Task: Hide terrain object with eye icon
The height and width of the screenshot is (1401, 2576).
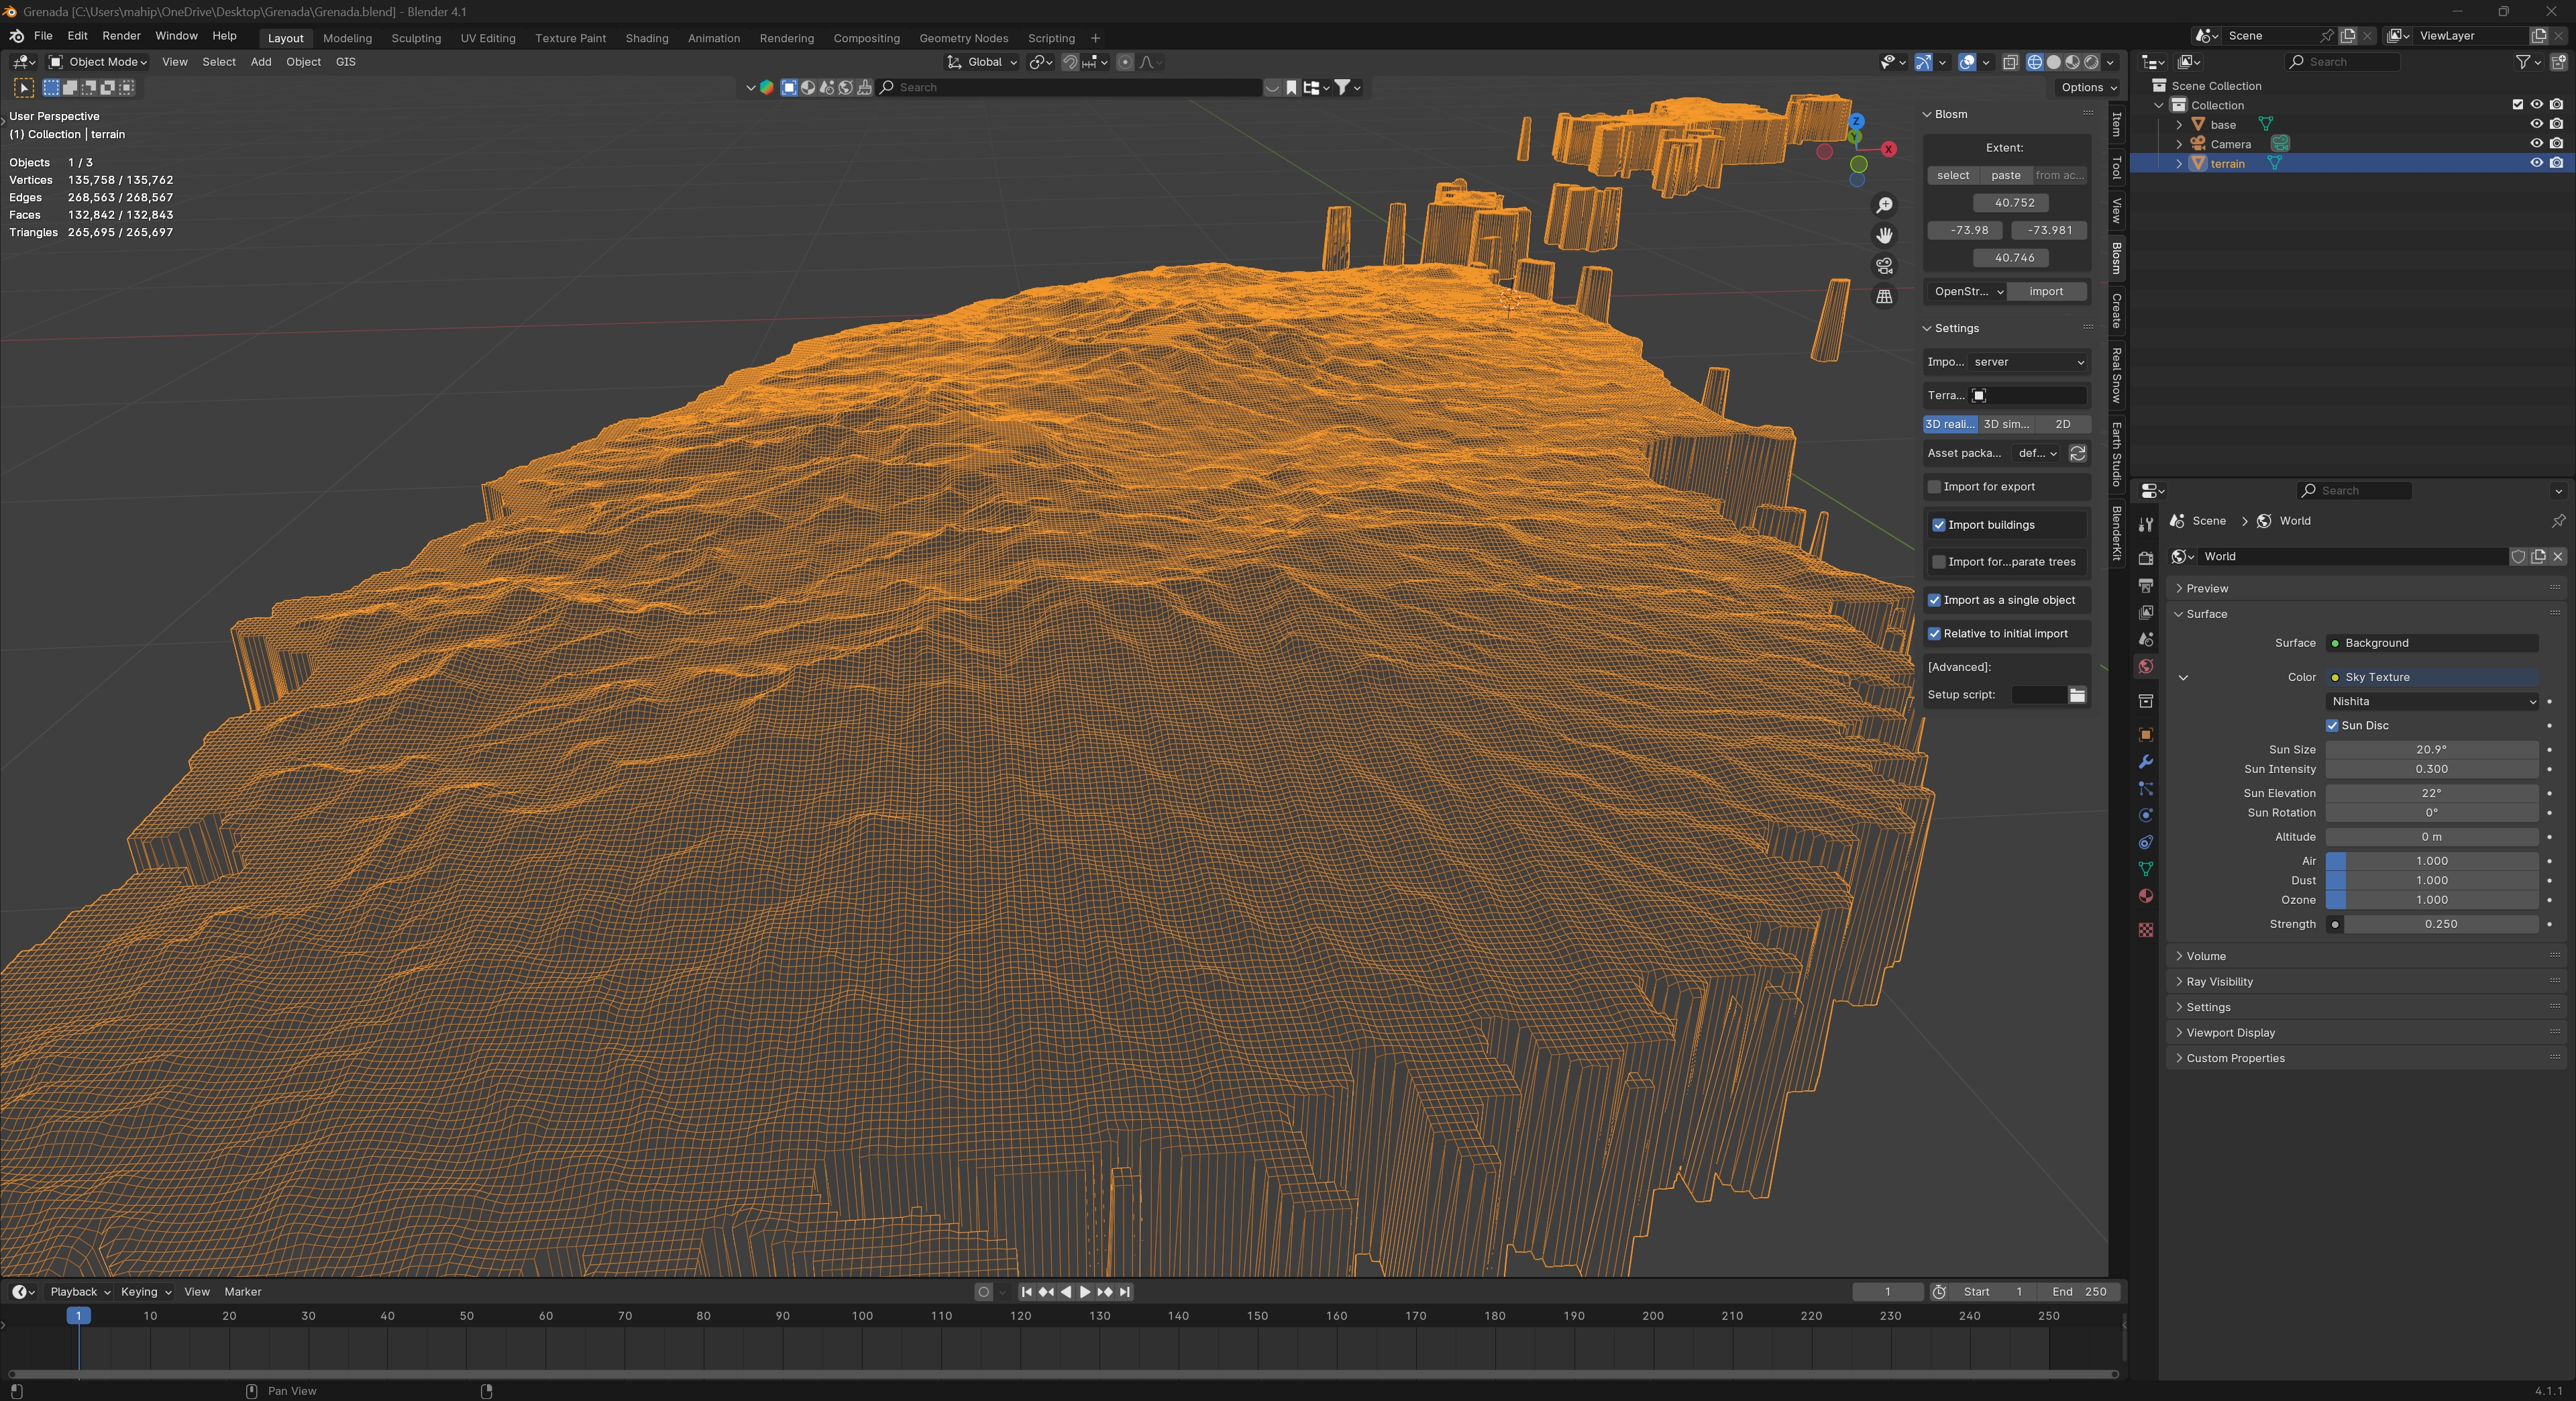Action: pyautogui.click(x=2536, y=163)
